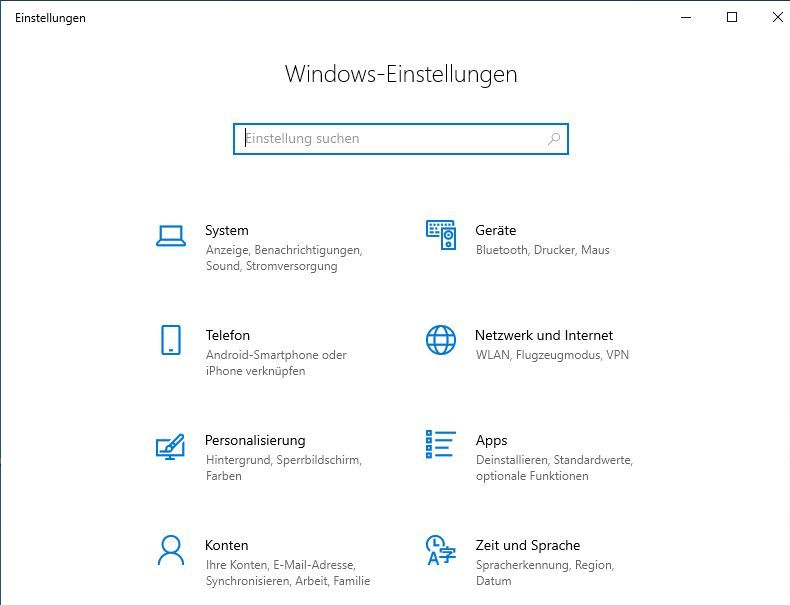Open the Geräte settings heading

coord(496,230)
